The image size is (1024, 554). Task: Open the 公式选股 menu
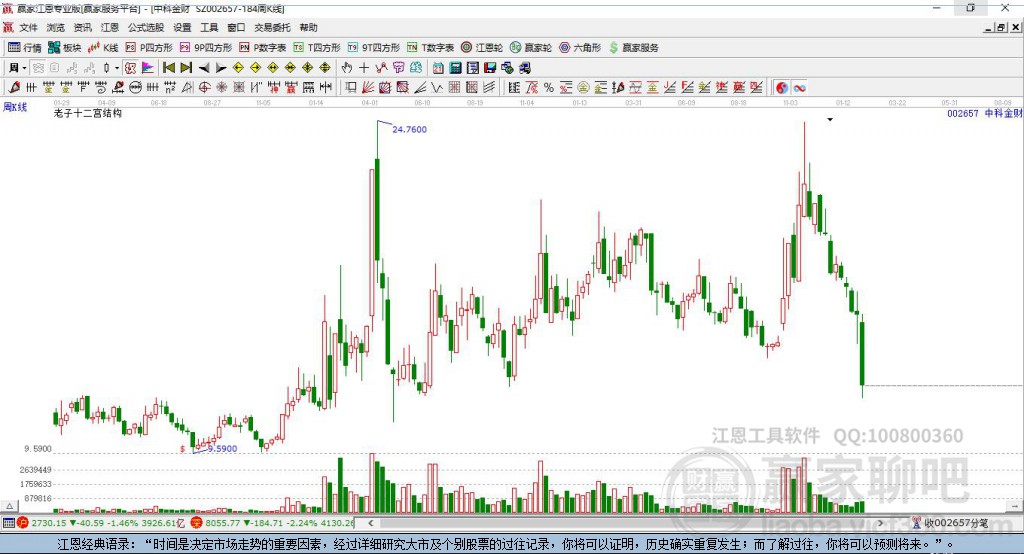click(146, 27)
